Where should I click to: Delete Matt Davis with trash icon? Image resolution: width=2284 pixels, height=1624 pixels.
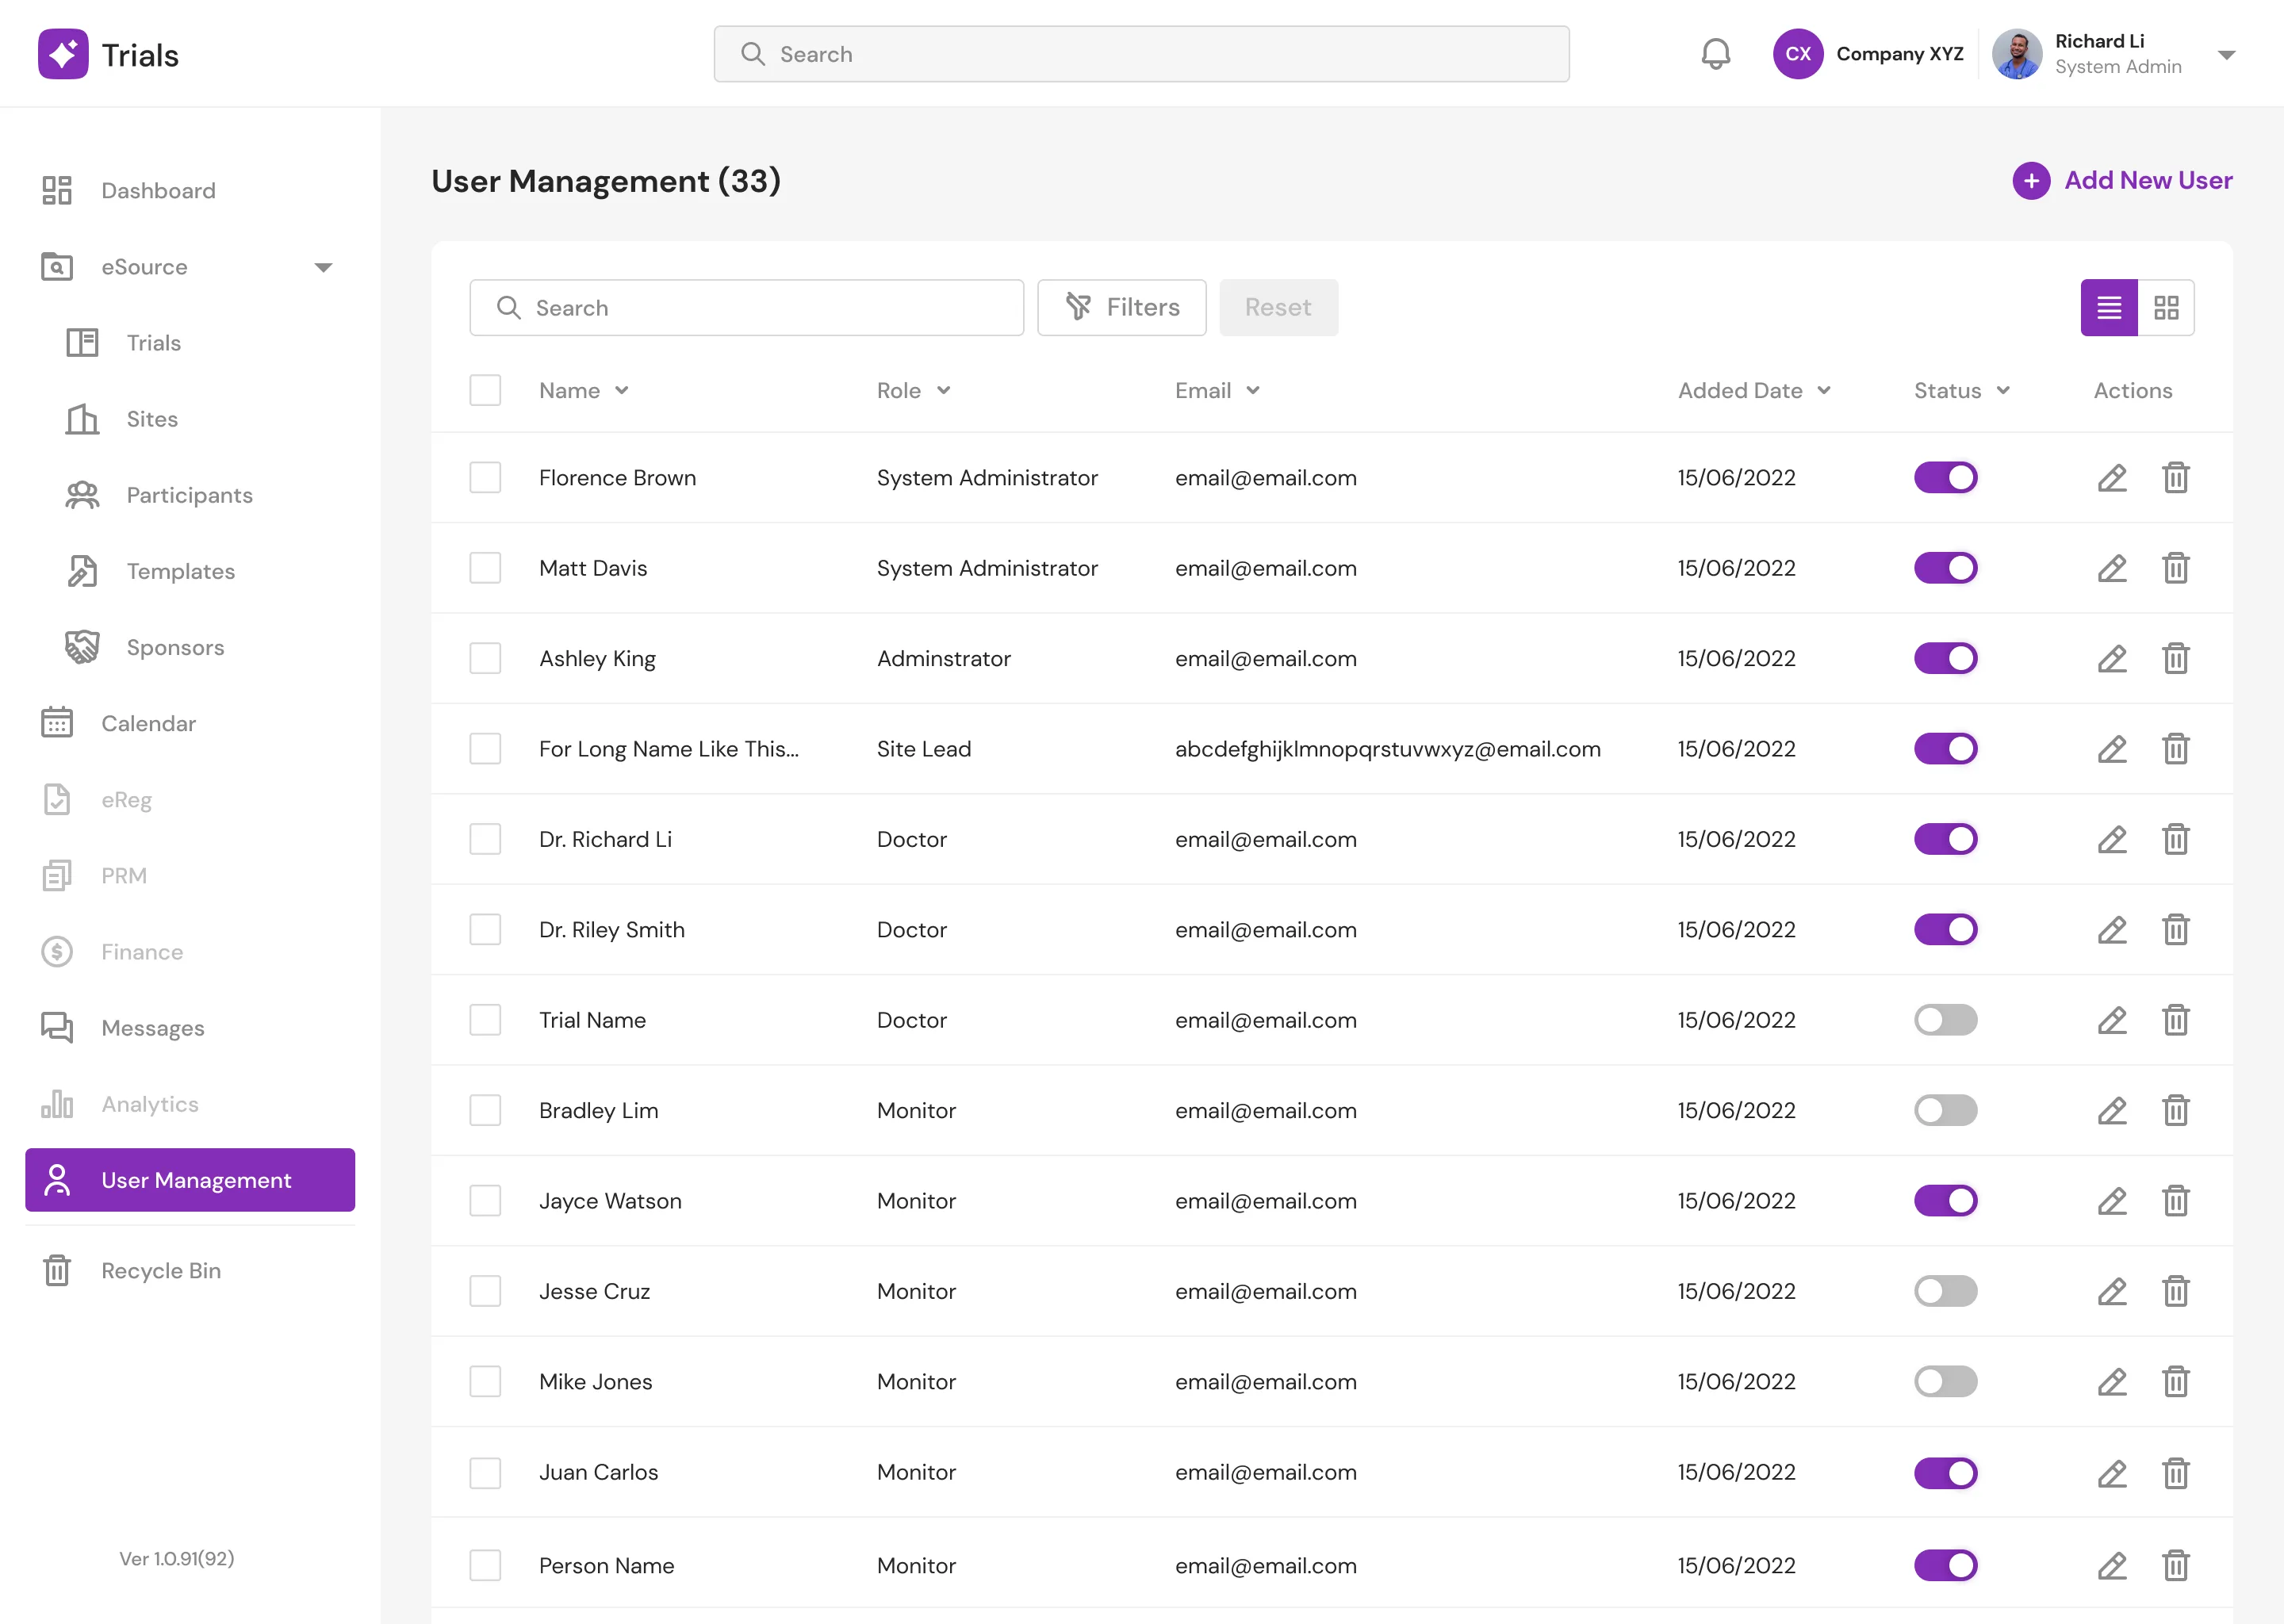click(x=2175, y=568)
